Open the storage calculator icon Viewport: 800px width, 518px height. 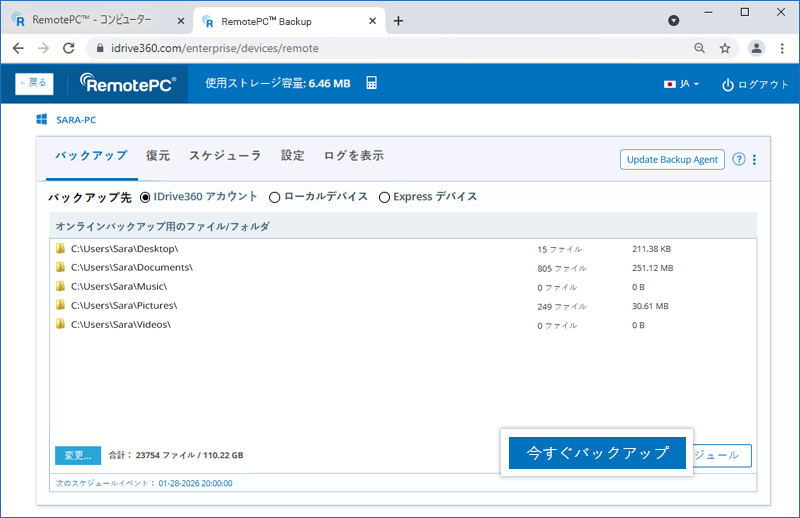[x=371, y=83]
